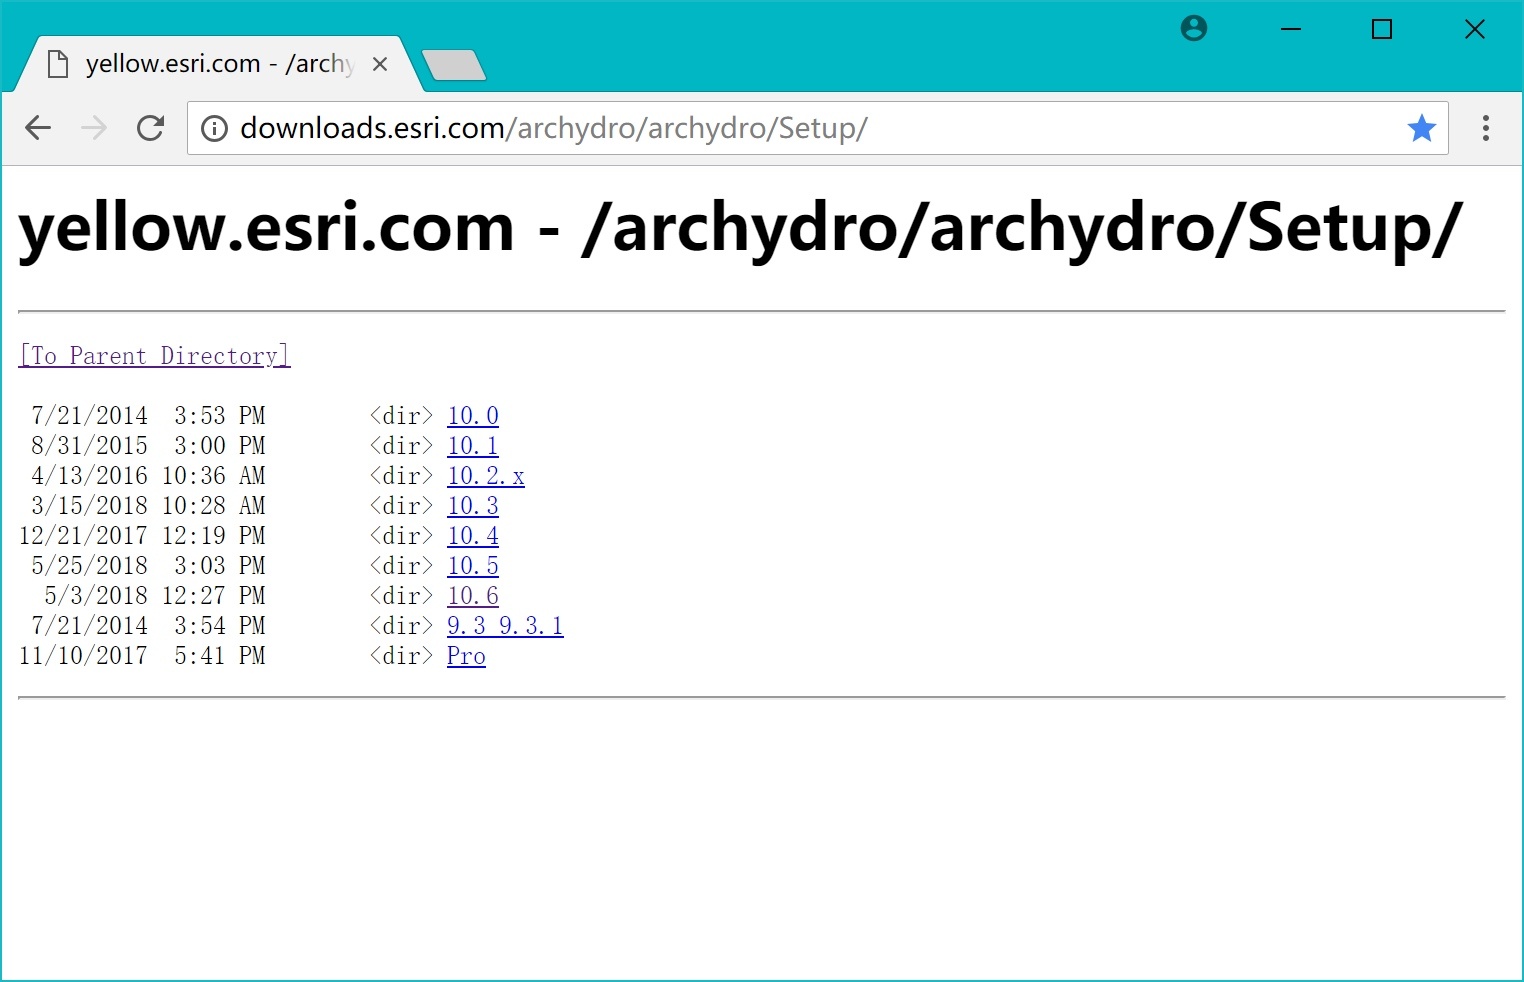Reload the current page

point(150,128)
